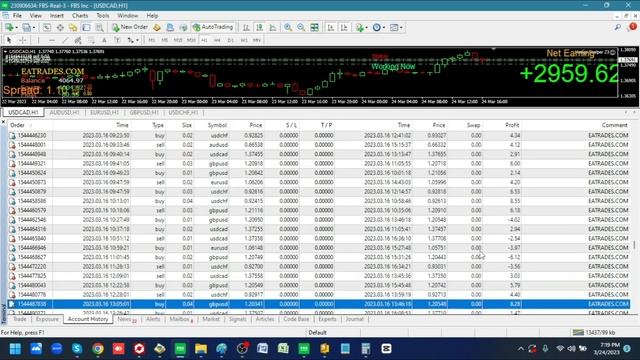Image resolution: width=640 pixels, height=360 pixels.
Task: Zoom in on the chart
Action: pyautogui.click(x=288, y=27)
